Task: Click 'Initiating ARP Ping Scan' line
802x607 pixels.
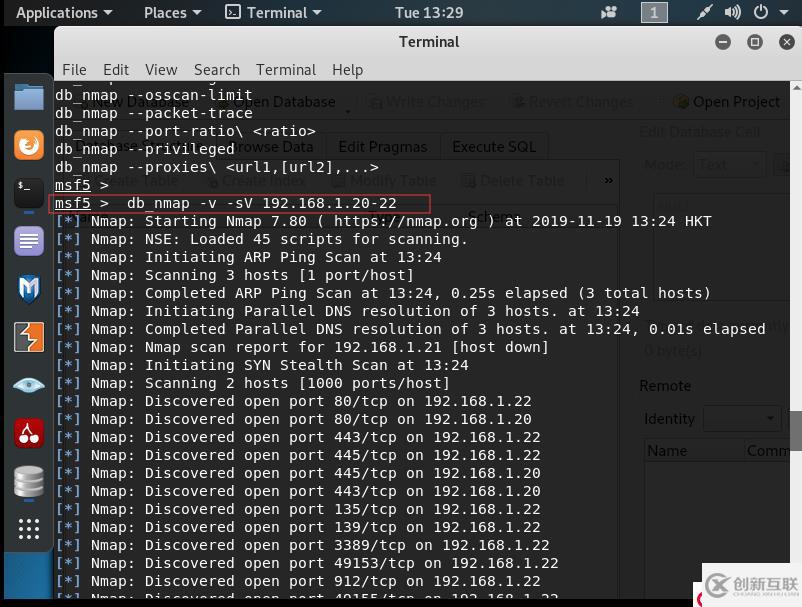Action: coord(249,257)
